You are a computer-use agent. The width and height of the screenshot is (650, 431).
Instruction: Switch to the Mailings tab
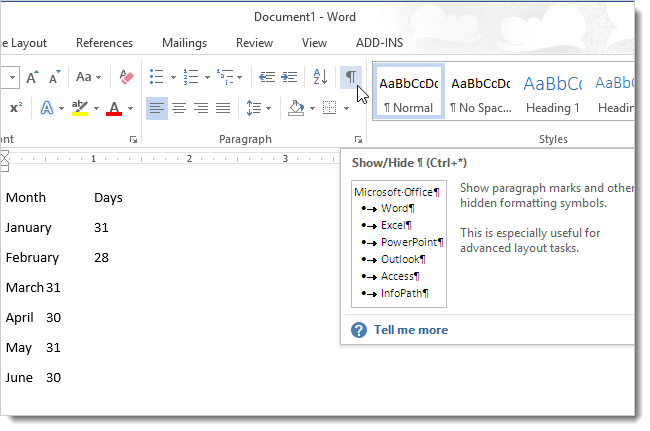click(184, 43)
